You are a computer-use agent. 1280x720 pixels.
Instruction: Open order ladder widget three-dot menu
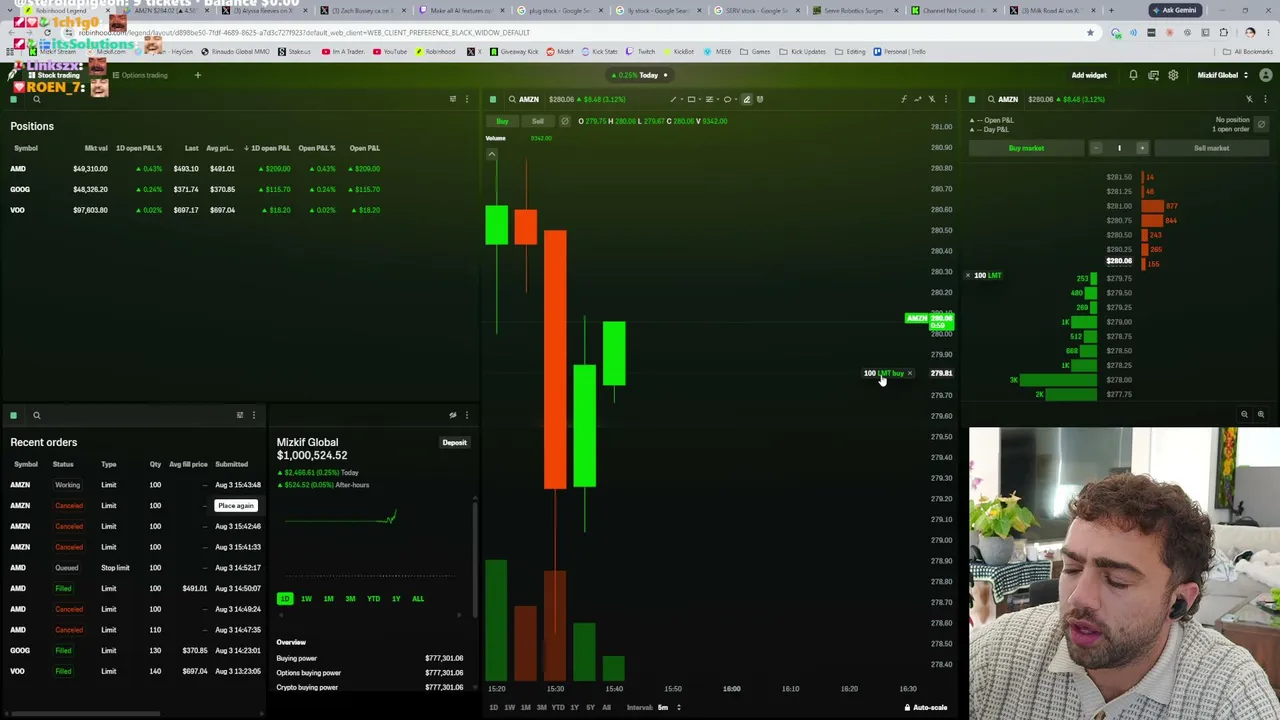click(x=1265, y=99)
